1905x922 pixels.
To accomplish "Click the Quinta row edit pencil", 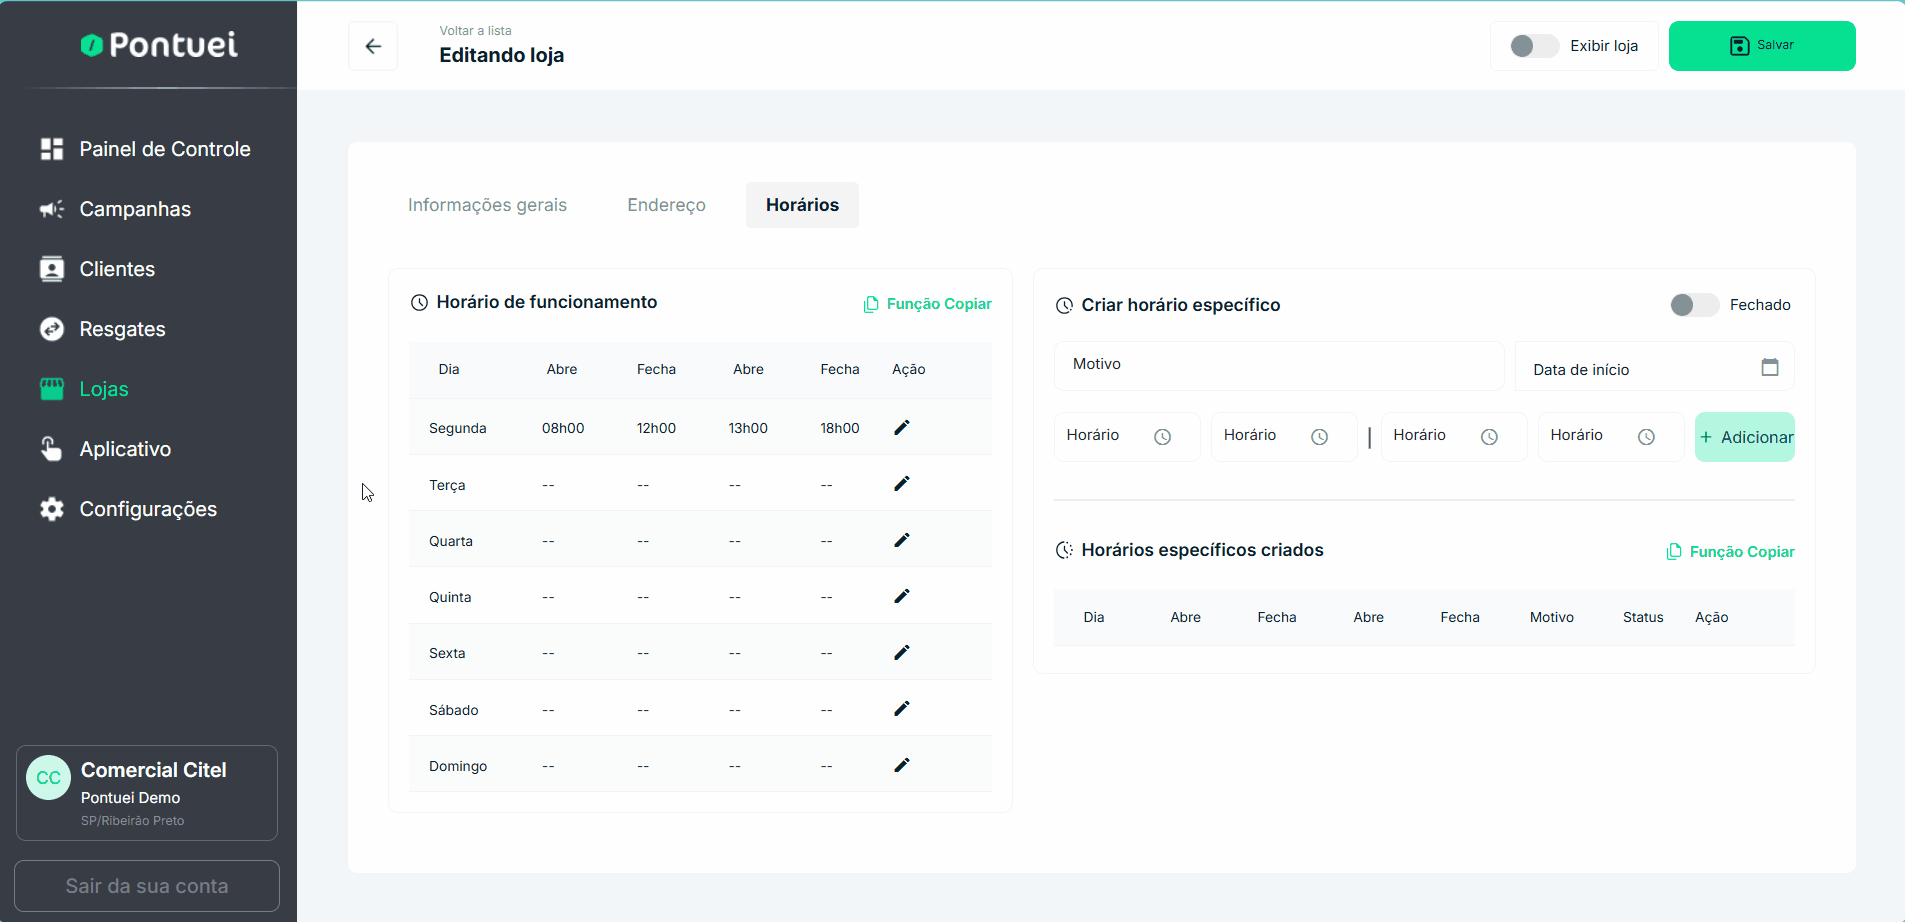I will coord(901,597).
